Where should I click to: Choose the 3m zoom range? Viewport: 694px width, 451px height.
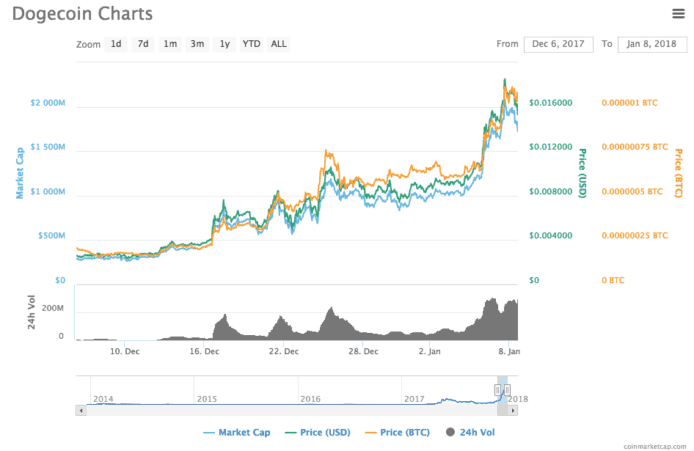click(198, 44)
